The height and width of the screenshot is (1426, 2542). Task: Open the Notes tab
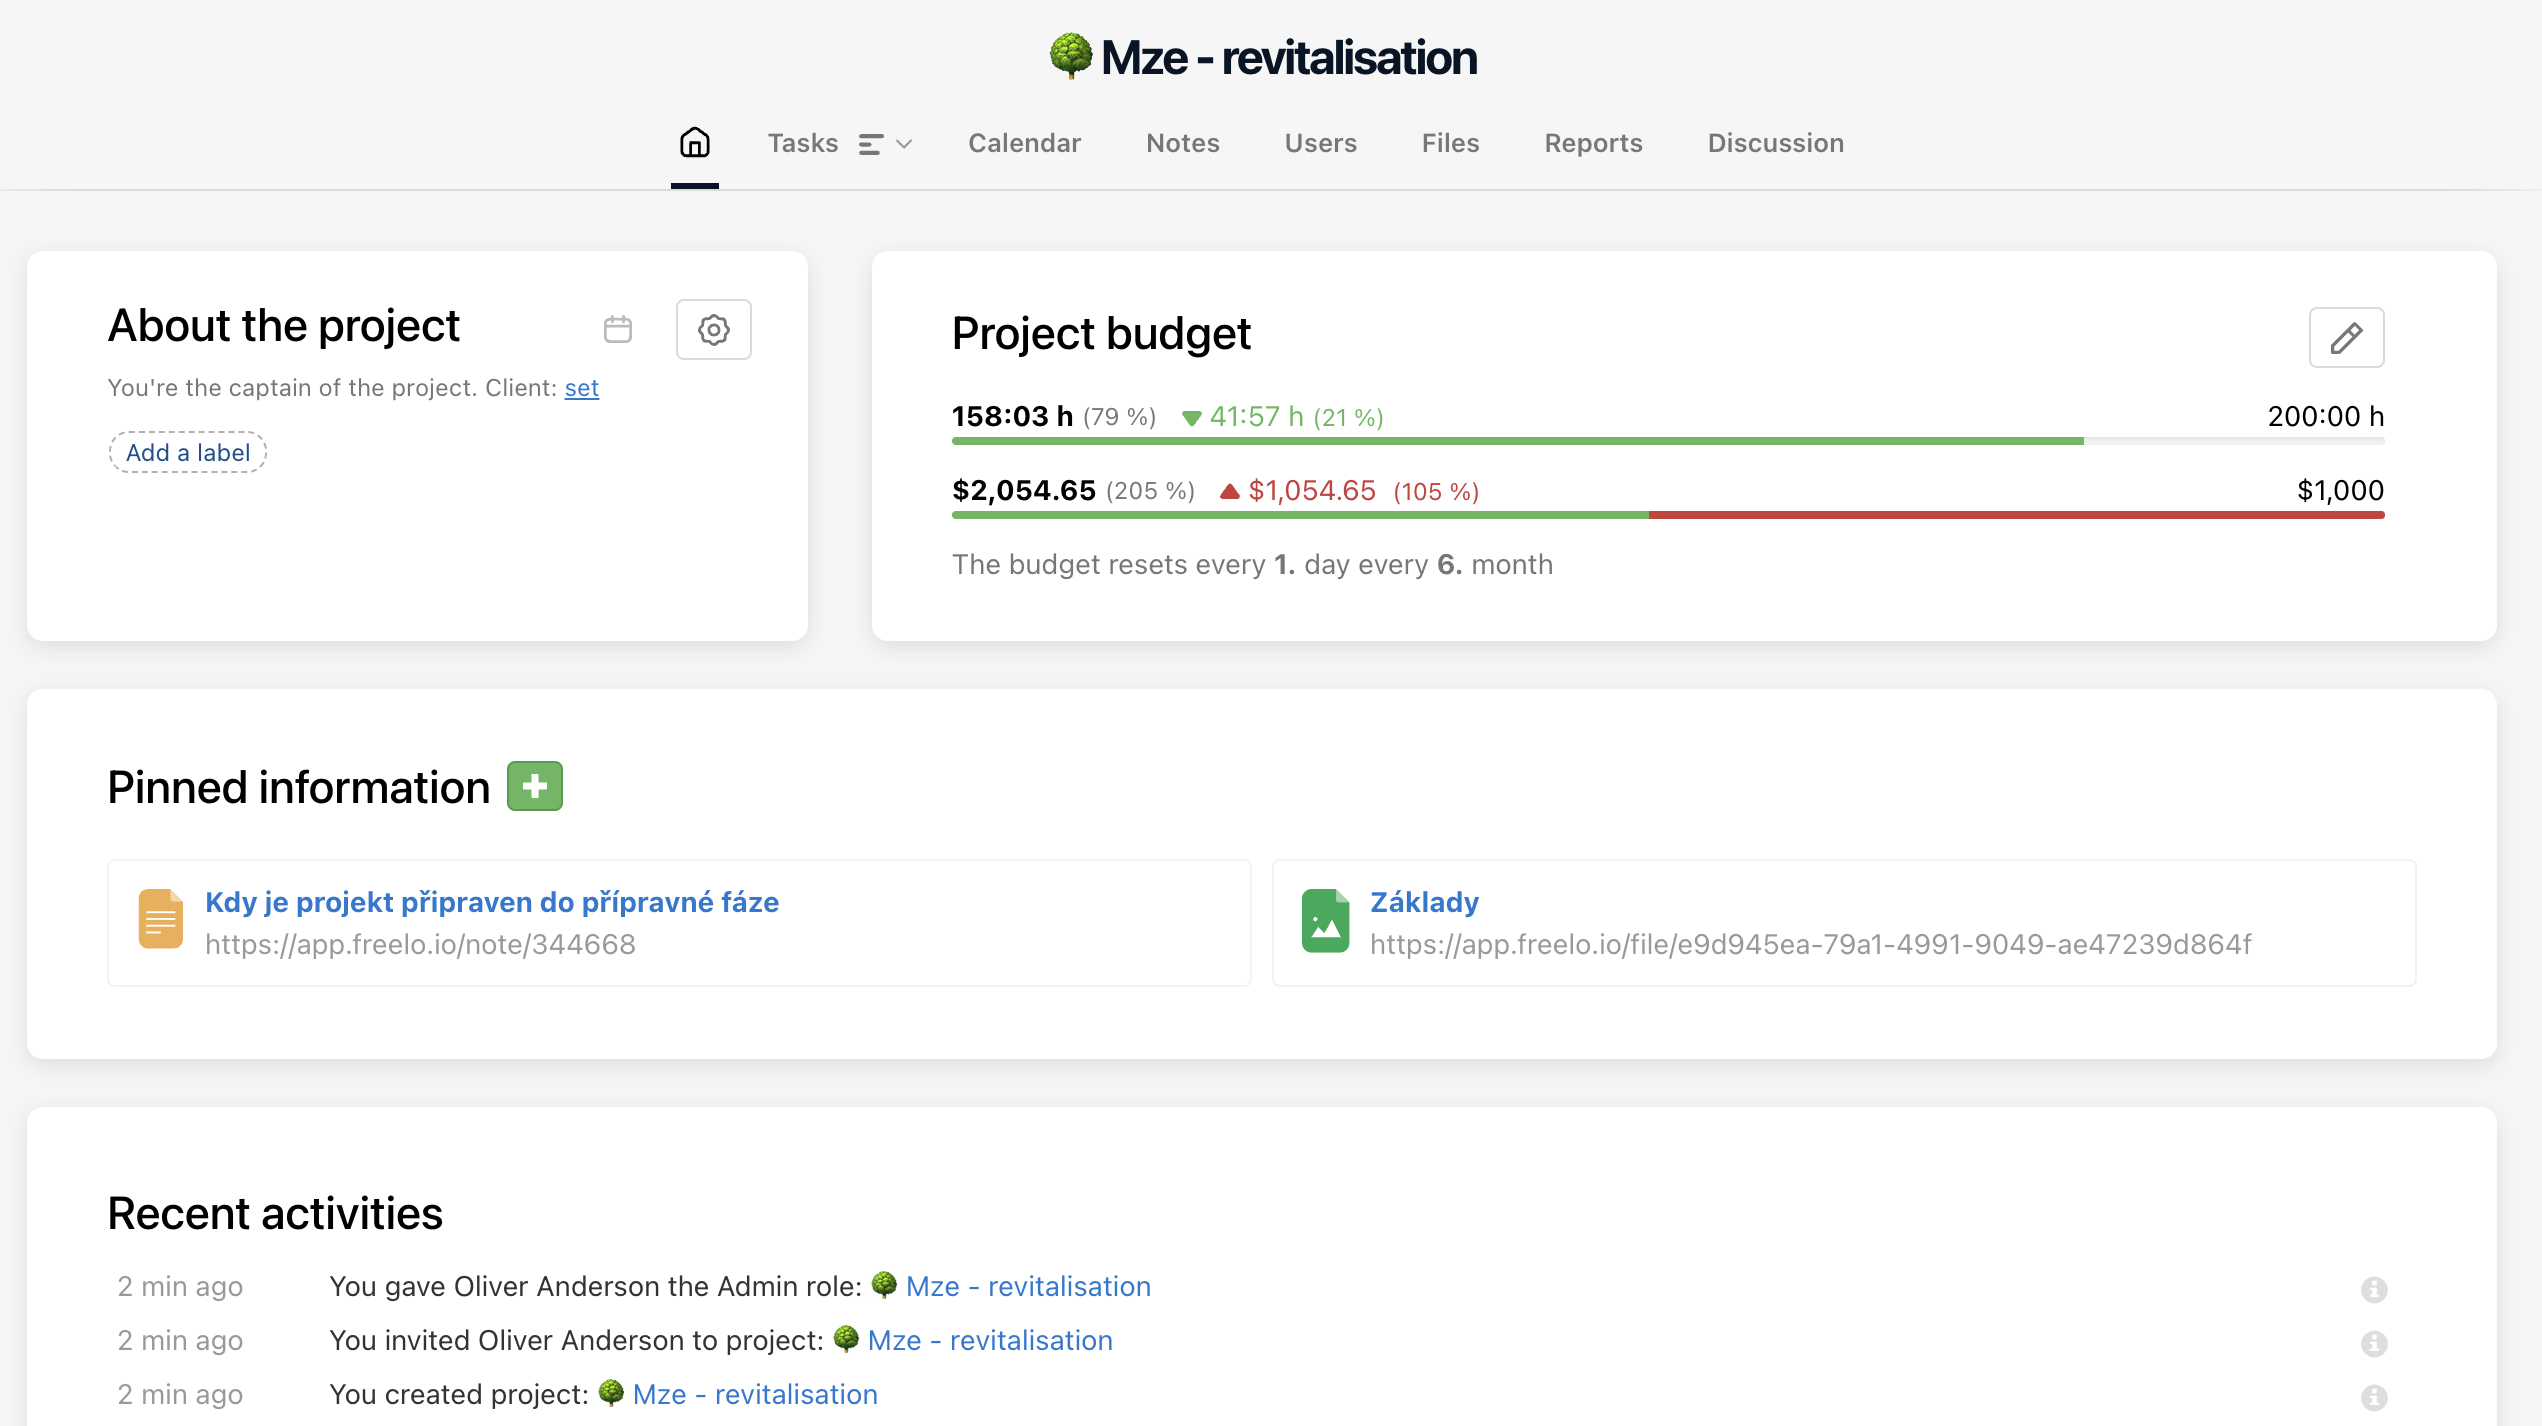1183,143
